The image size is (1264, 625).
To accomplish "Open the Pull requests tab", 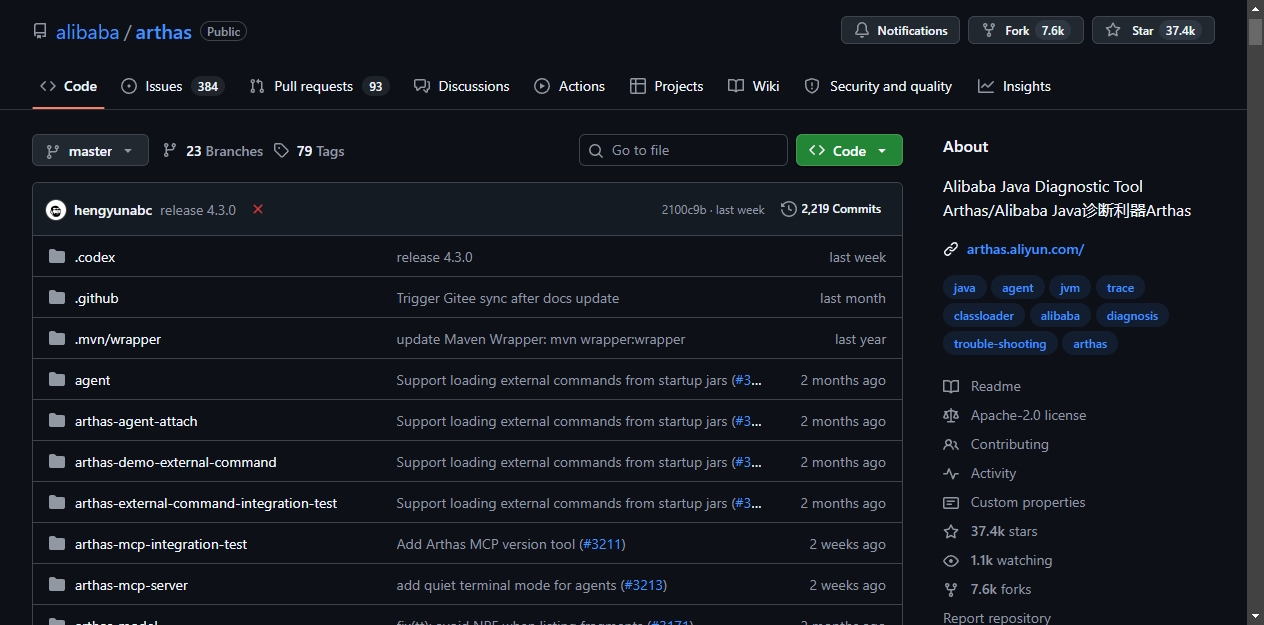I will (319, 86).
